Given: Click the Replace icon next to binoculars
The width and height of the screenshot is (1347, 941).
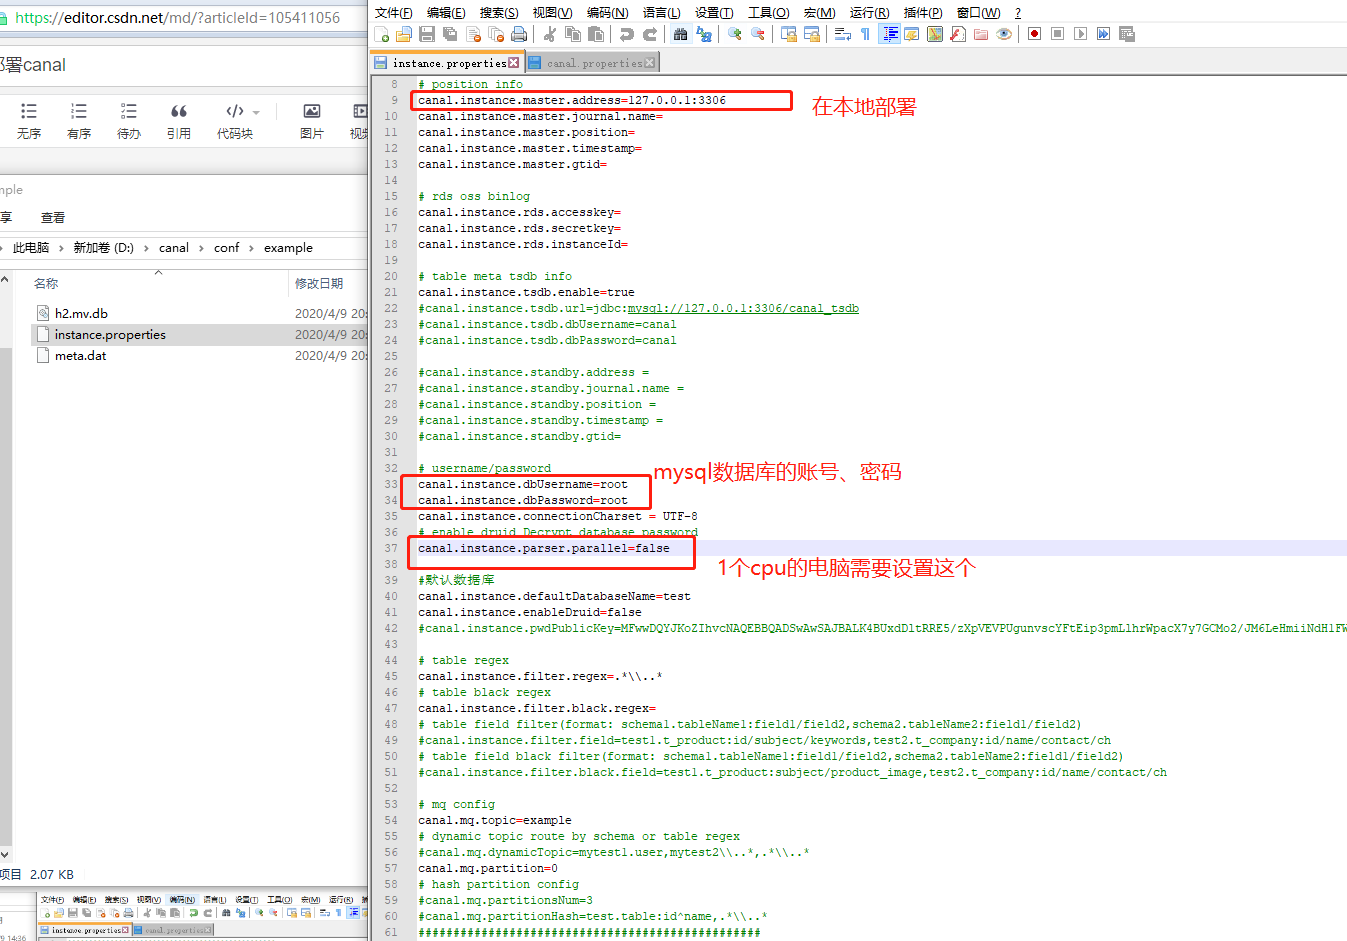Looking at the screenshot, I should coord(704,34).
